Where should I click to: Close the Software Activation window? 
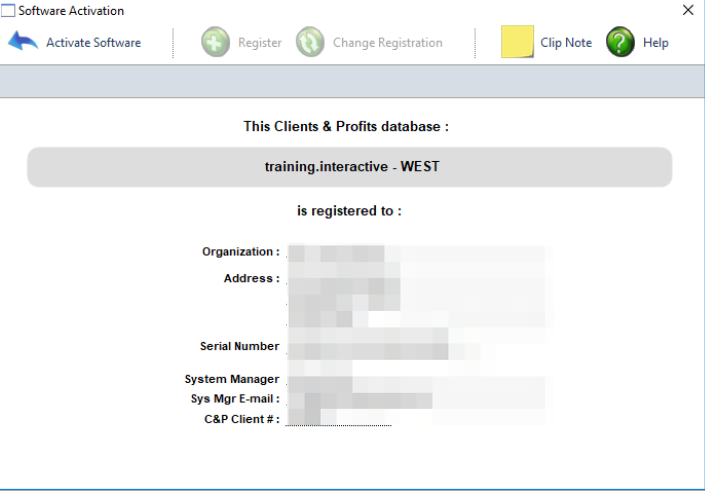[688, 10]
